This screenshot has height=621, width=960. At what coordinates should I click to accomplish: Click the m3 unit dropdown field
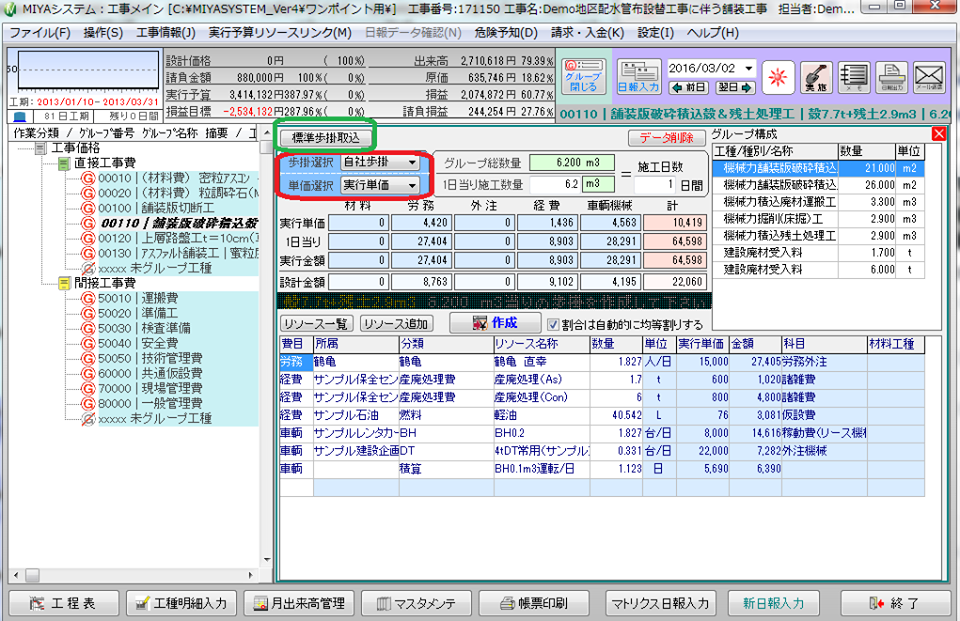coord(598,184)
